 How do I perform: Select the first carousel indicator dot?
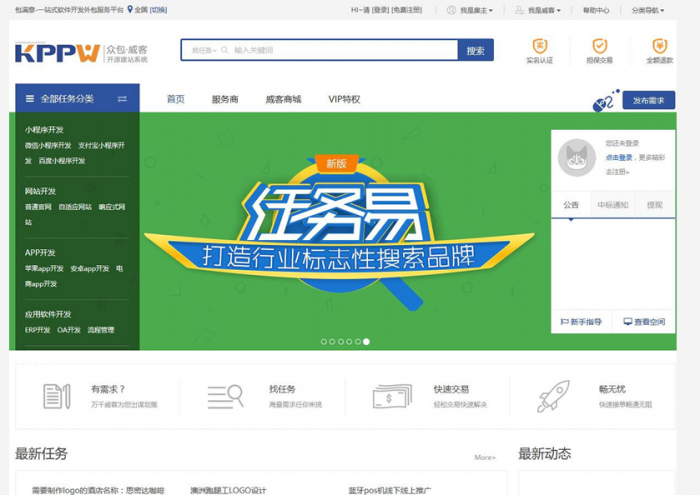click(323, 342)
